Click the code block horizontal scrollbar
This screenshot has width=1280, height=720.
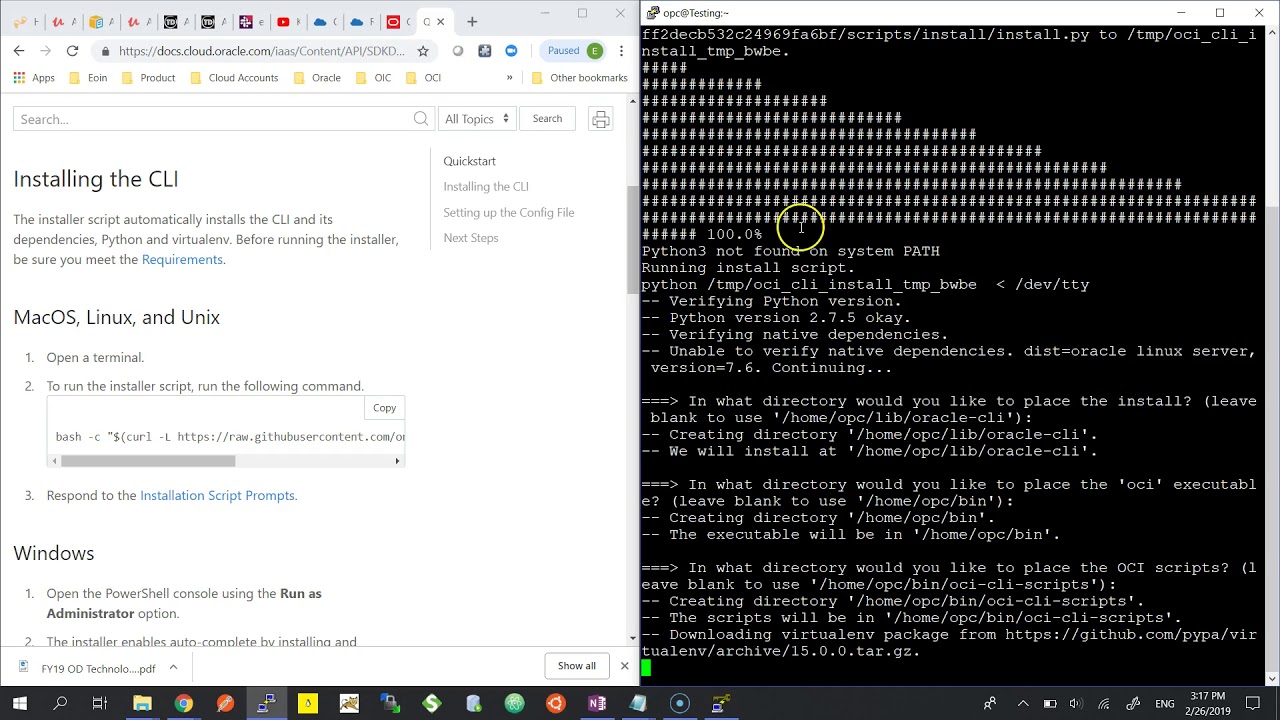click(148, 461)
